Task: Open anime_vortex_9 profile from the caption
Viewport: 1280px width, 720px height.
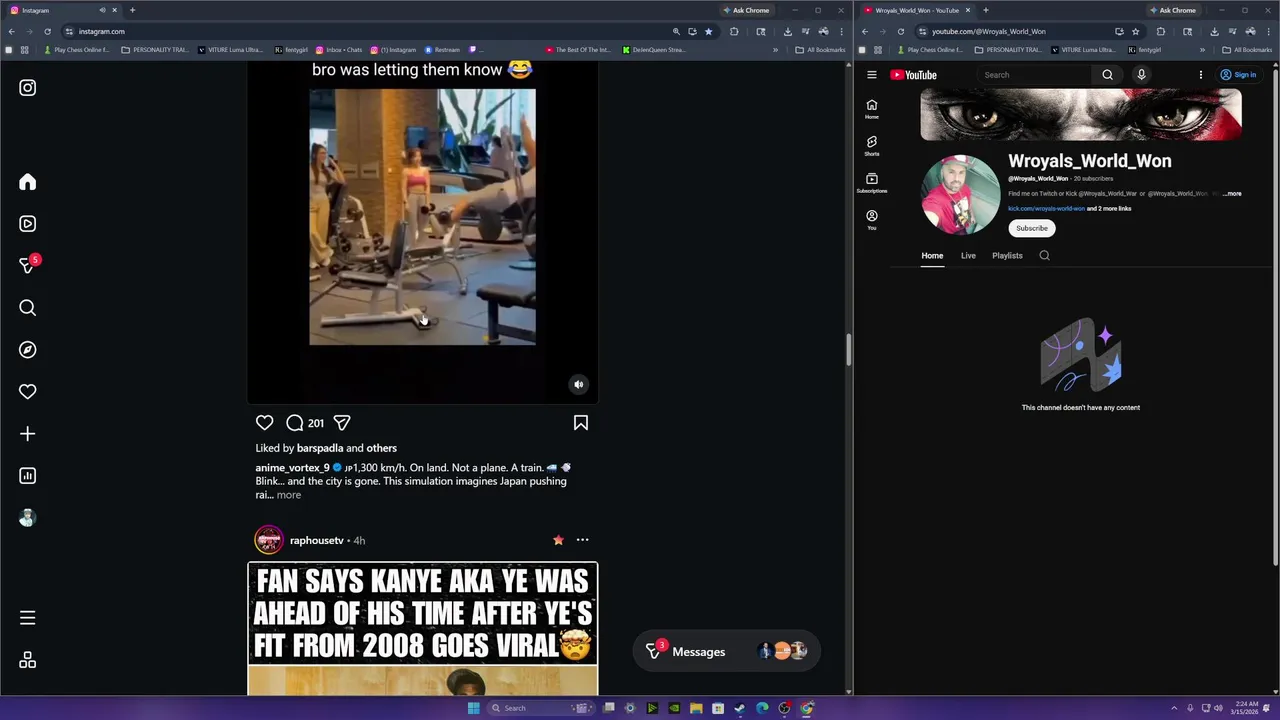Action: point(292,468)
